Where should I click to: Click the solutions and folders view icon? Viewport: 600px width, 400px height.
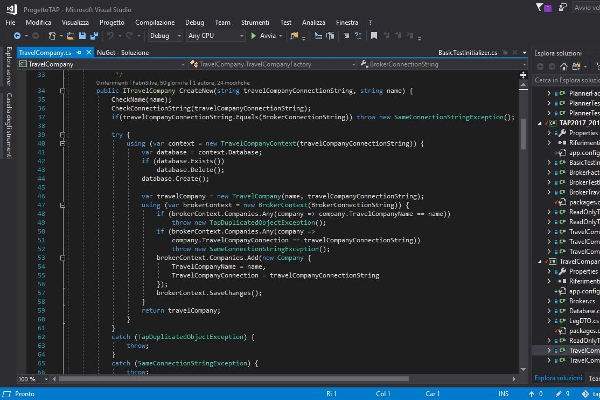click(576, 67)
